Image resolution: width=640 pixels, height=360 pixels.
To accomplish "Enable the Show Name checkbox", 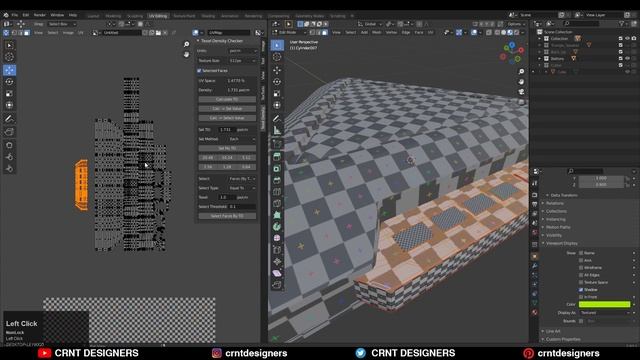I will (x=581, y=253).
